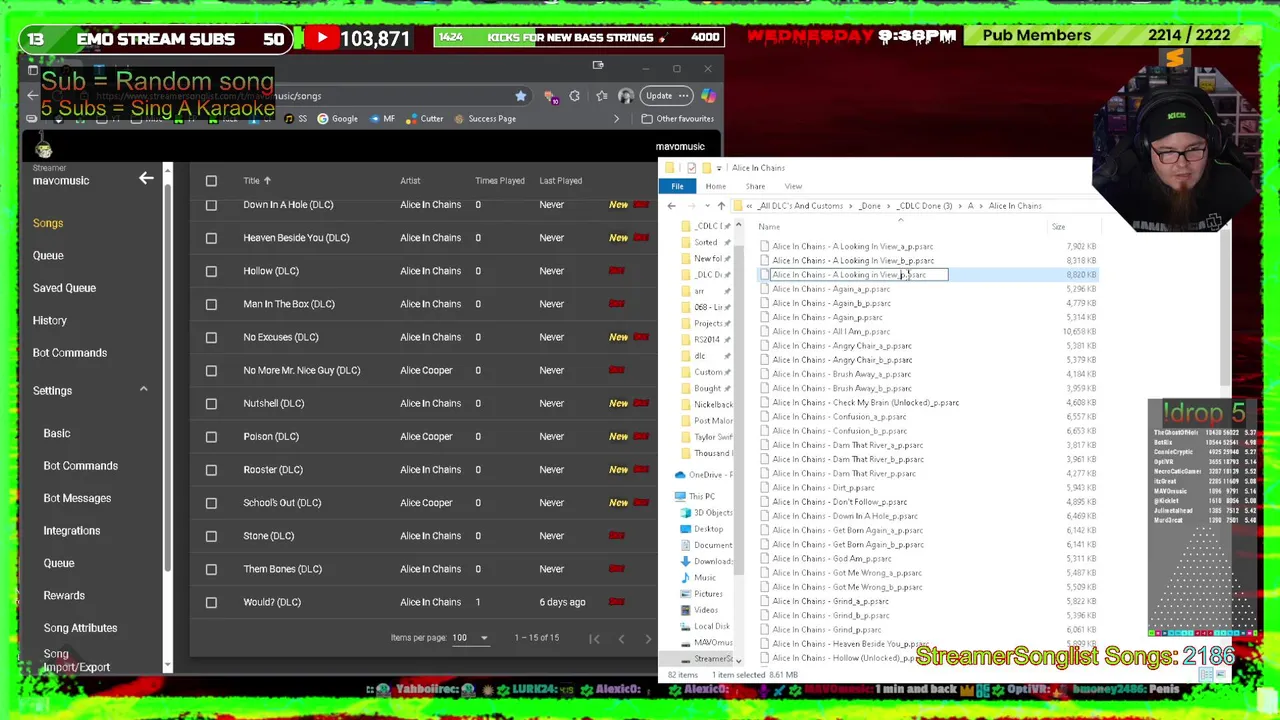Go up one folder in File Explorer
This screenshot has width=1280, height=720.
(x=721, y=206)
